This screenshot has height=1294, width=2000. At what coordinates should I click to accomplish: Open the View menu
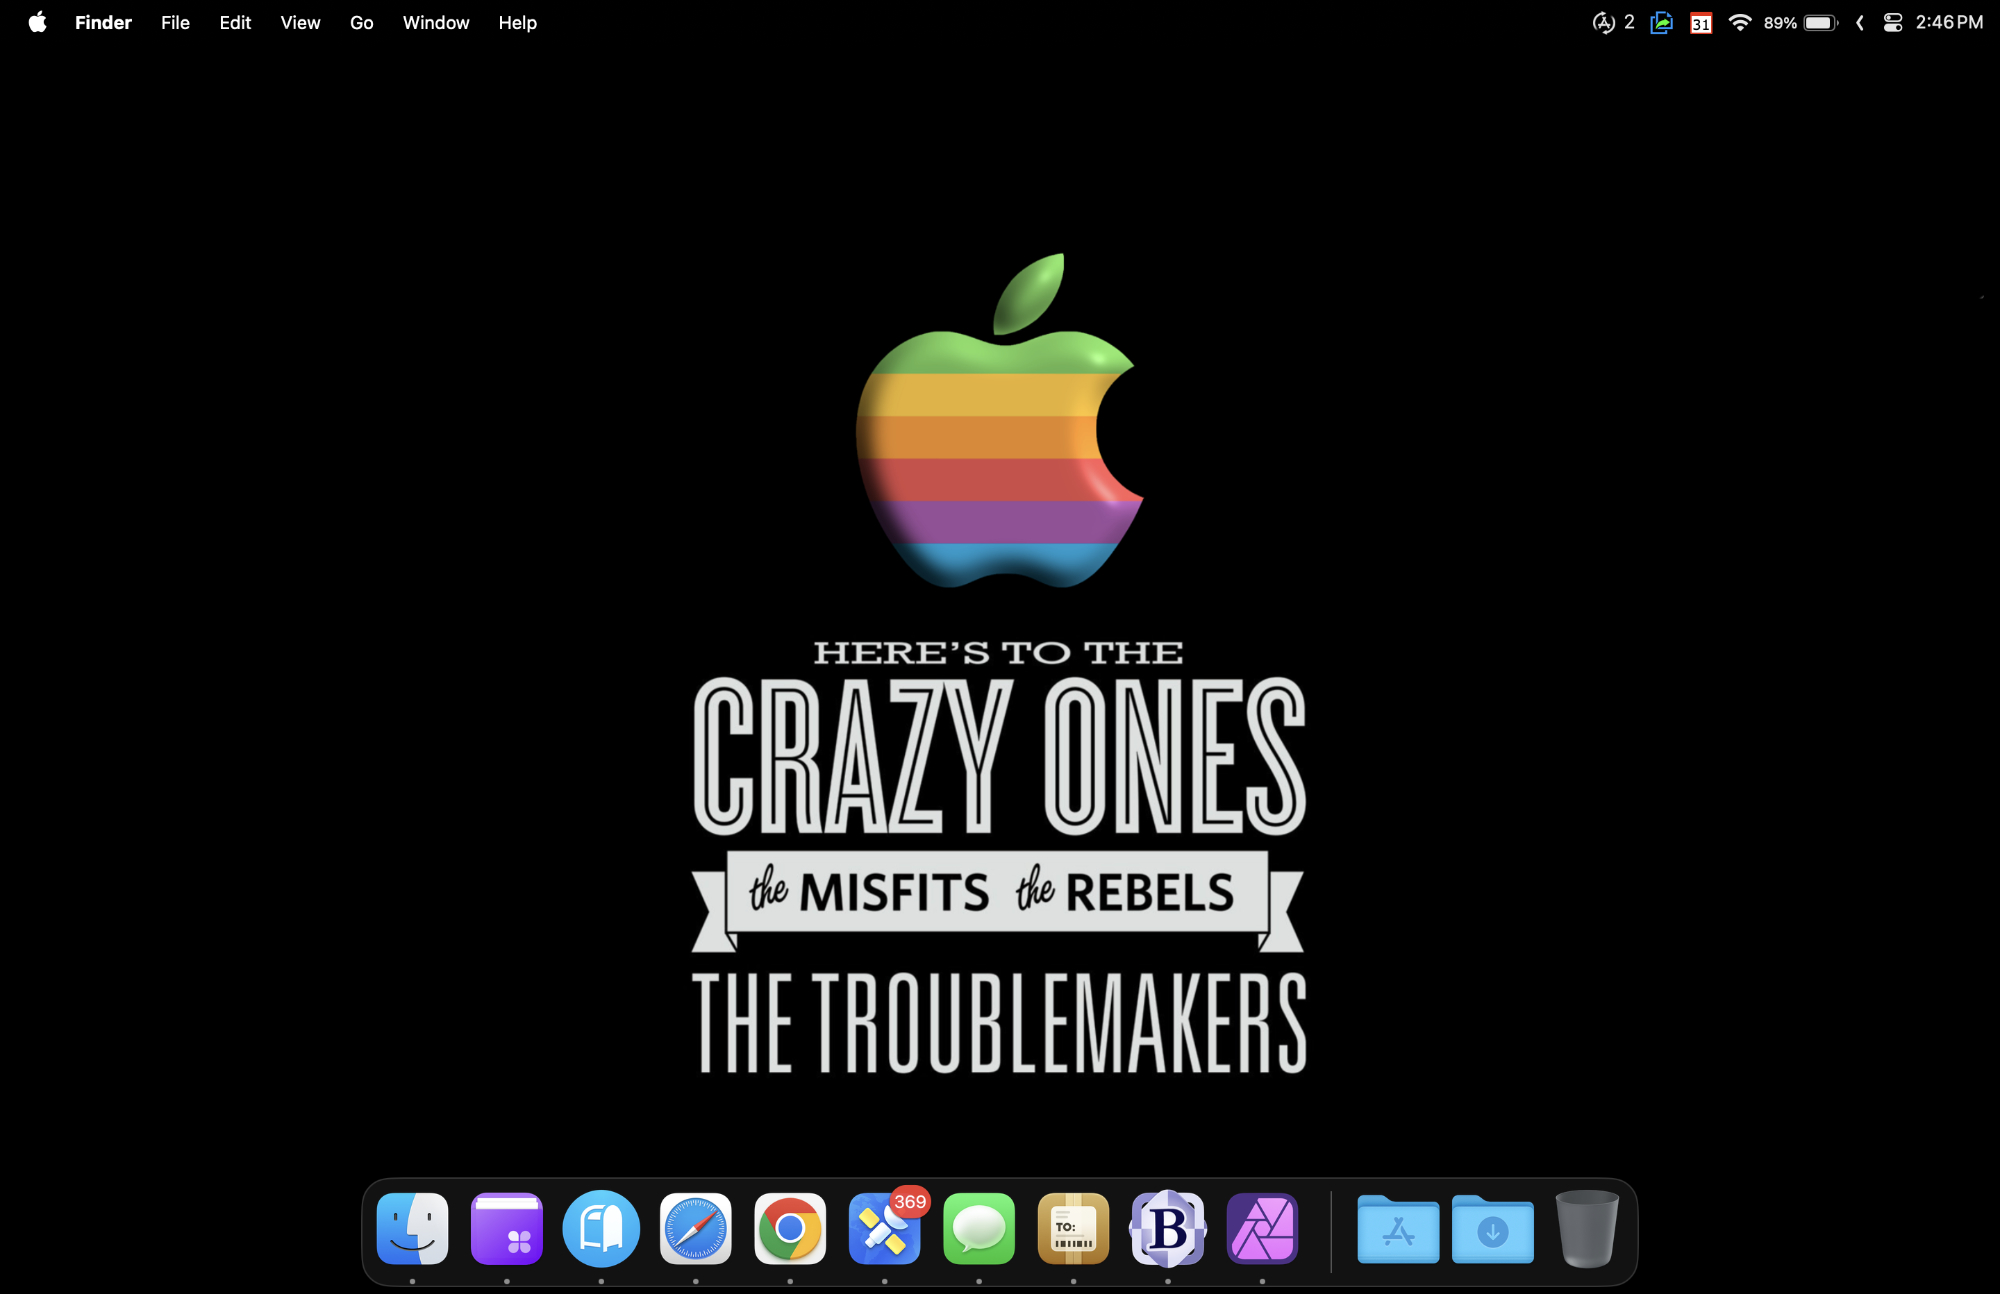(300, 22)
